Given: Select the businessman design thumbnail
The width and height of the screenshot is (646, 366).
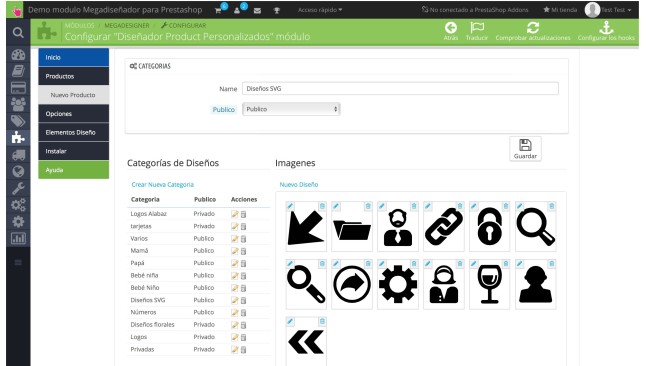Looking at the screenshot, I should (398, 227).
